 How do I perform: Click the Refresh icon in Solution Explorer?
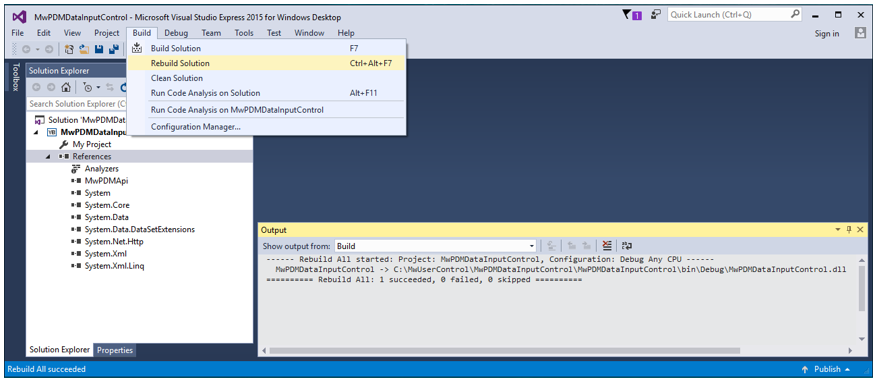(124, 87)
